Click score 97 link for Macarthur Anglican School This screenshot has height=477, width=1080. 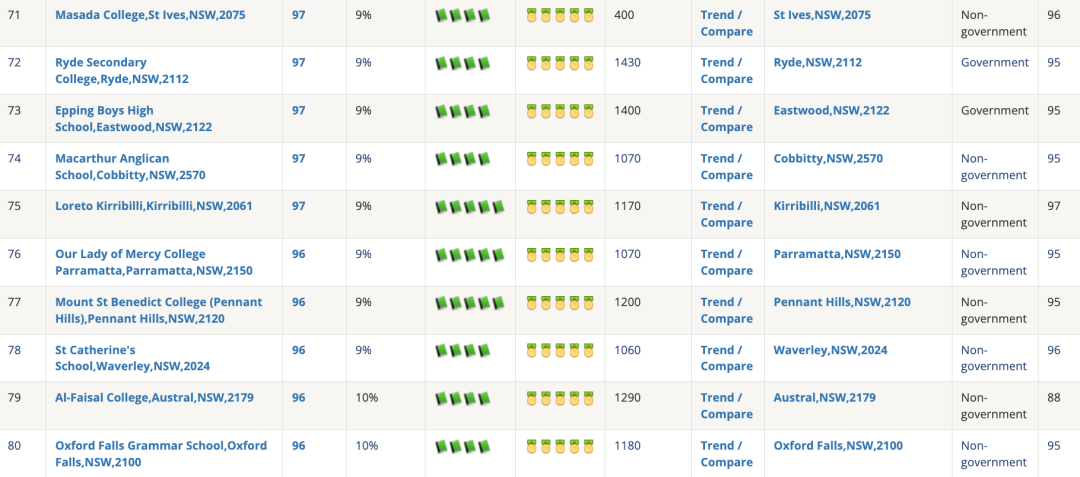pyautogui.click(x=298, y=158)
